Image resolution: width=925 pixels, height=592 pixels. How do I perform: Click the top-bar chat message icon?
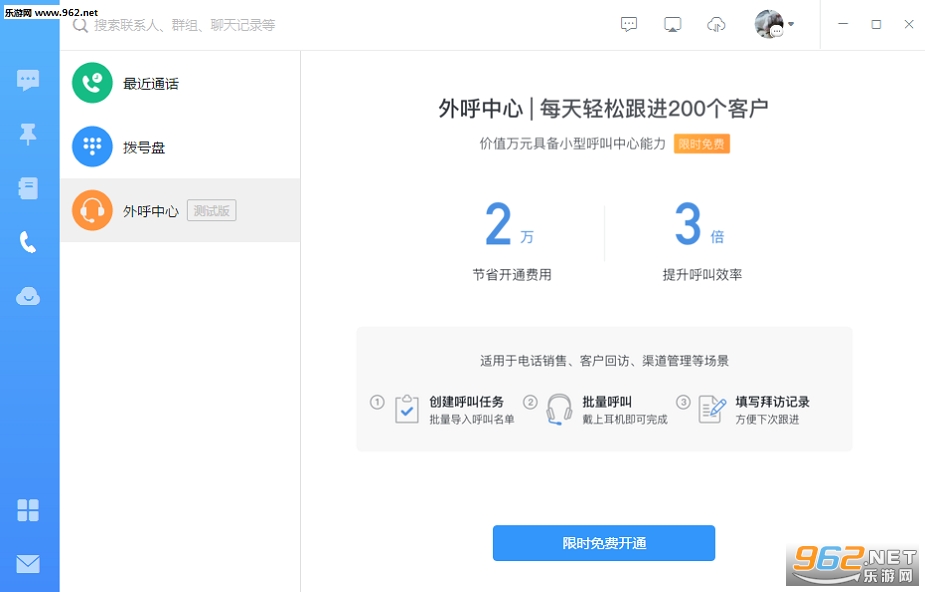629,24
